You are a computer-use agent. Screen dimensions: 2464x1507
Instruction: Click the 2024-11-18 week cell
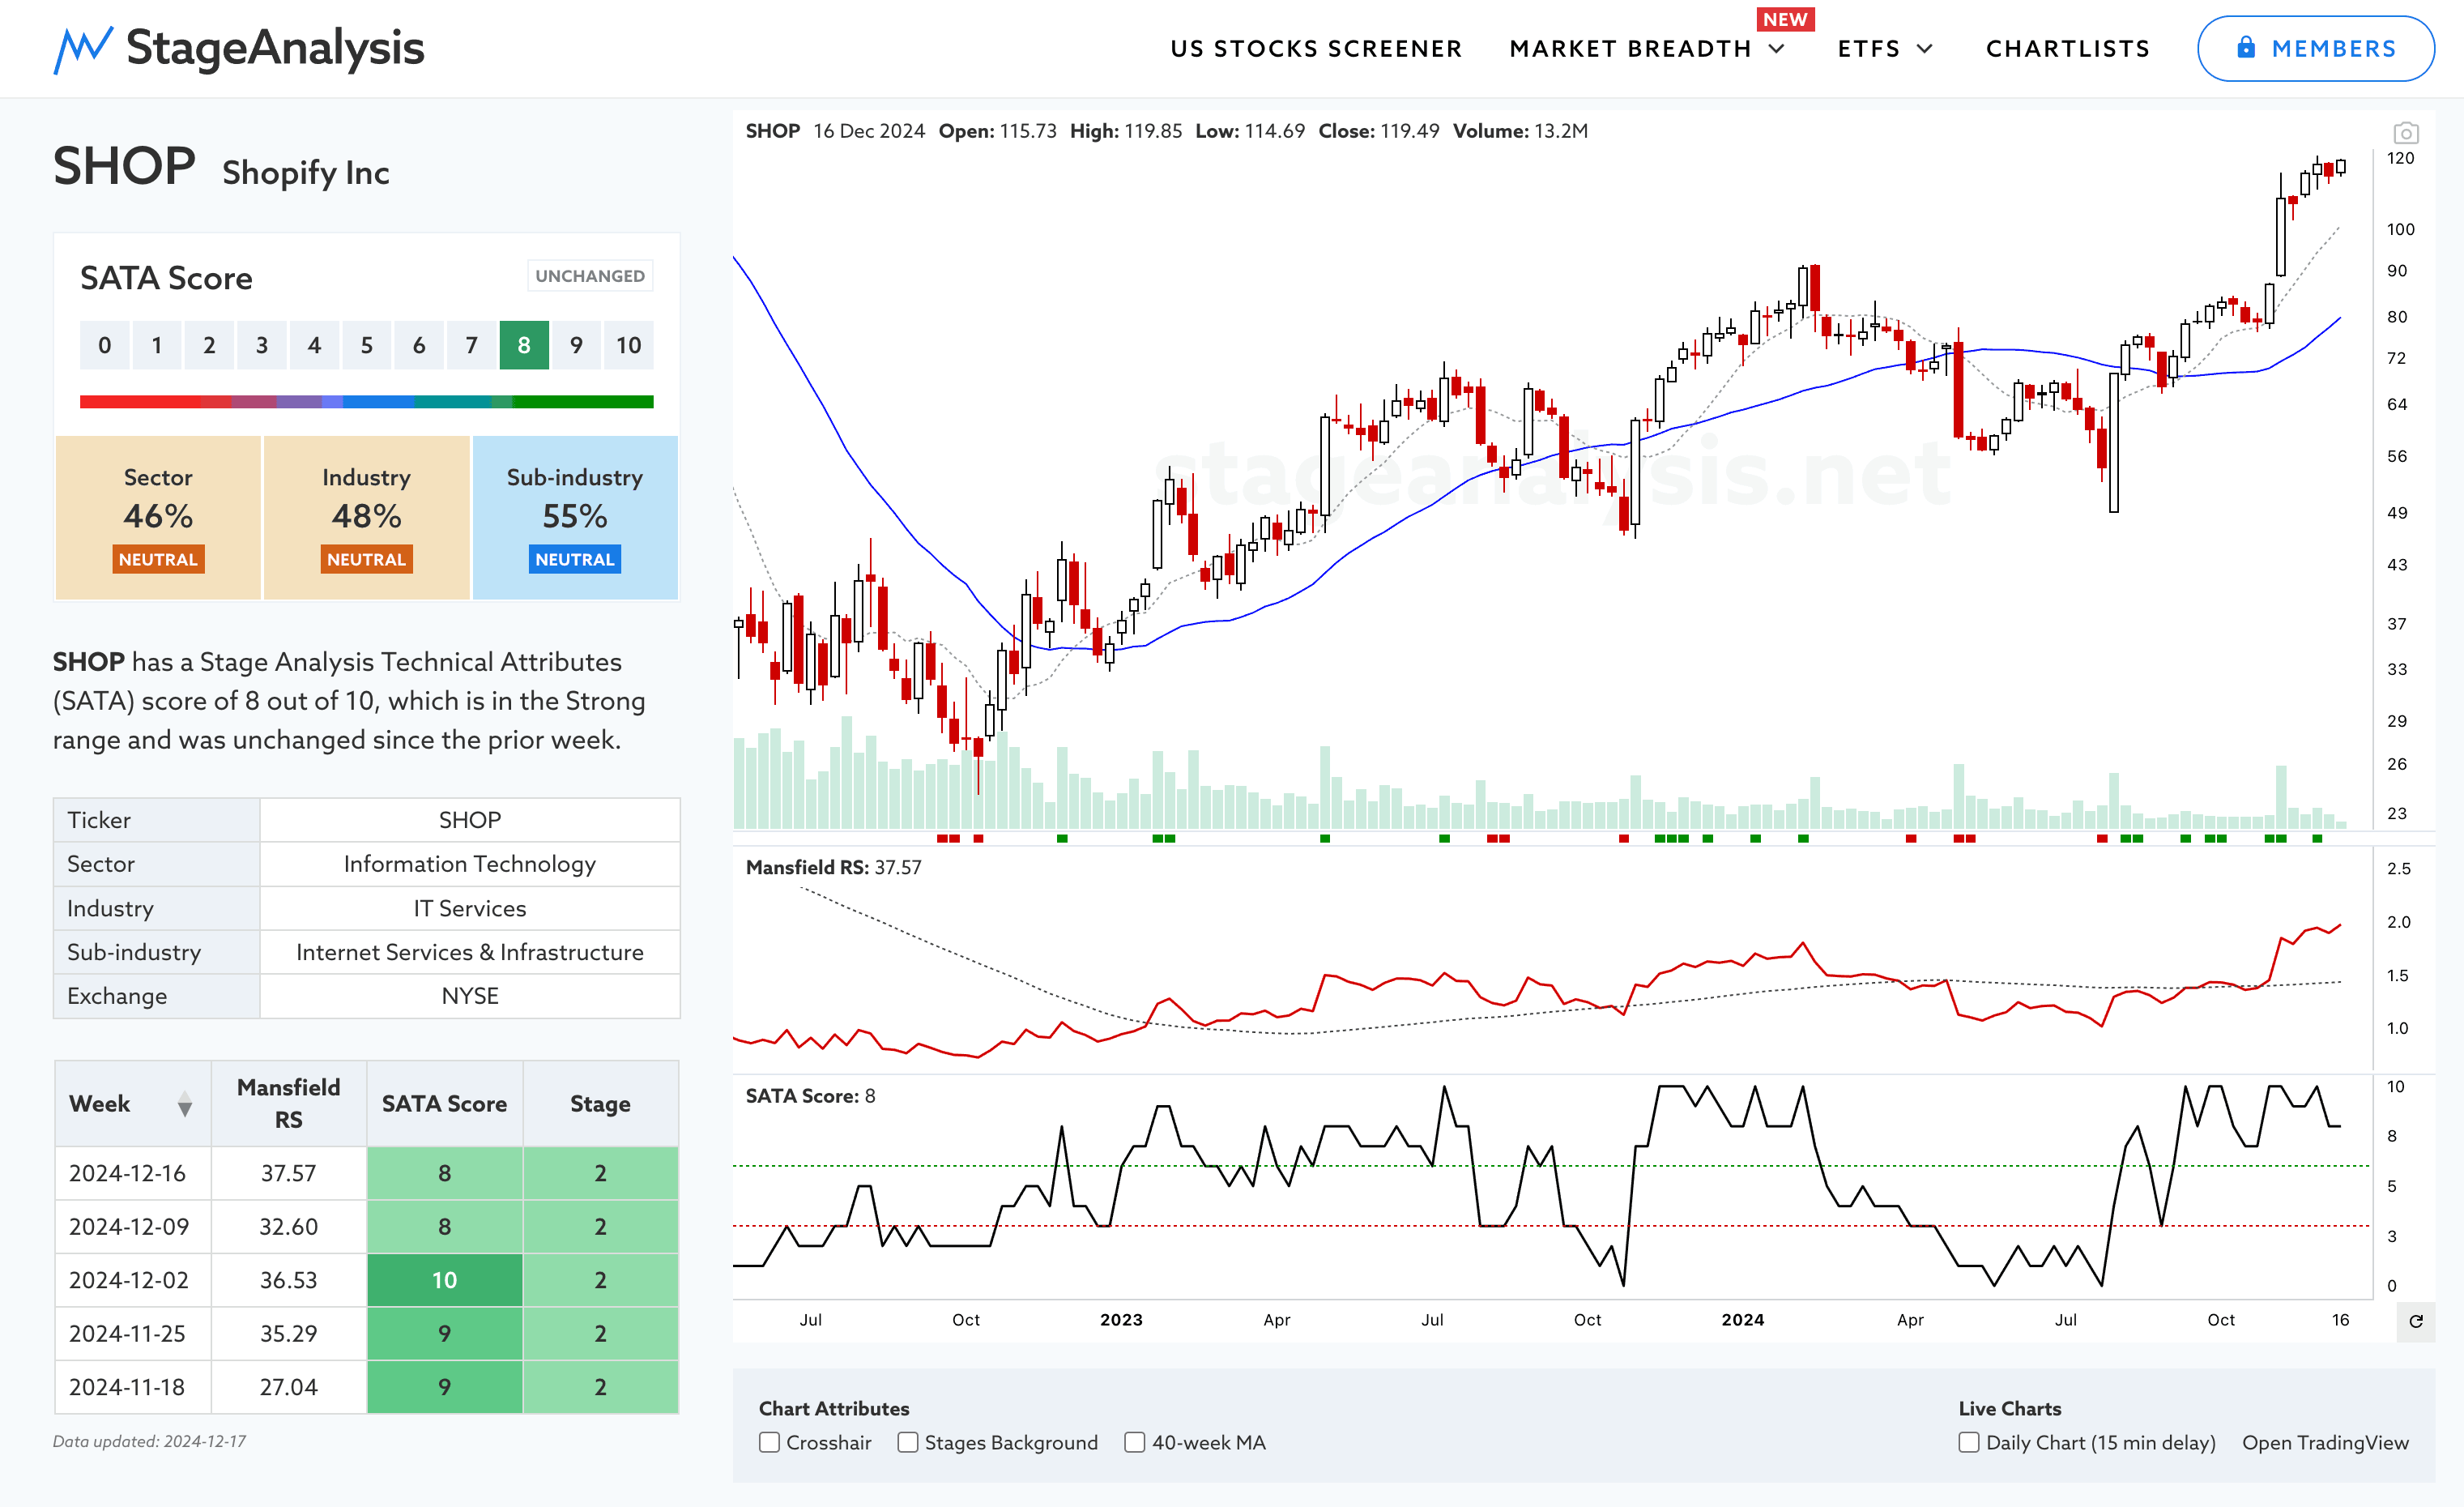(x=133, y=1386)
